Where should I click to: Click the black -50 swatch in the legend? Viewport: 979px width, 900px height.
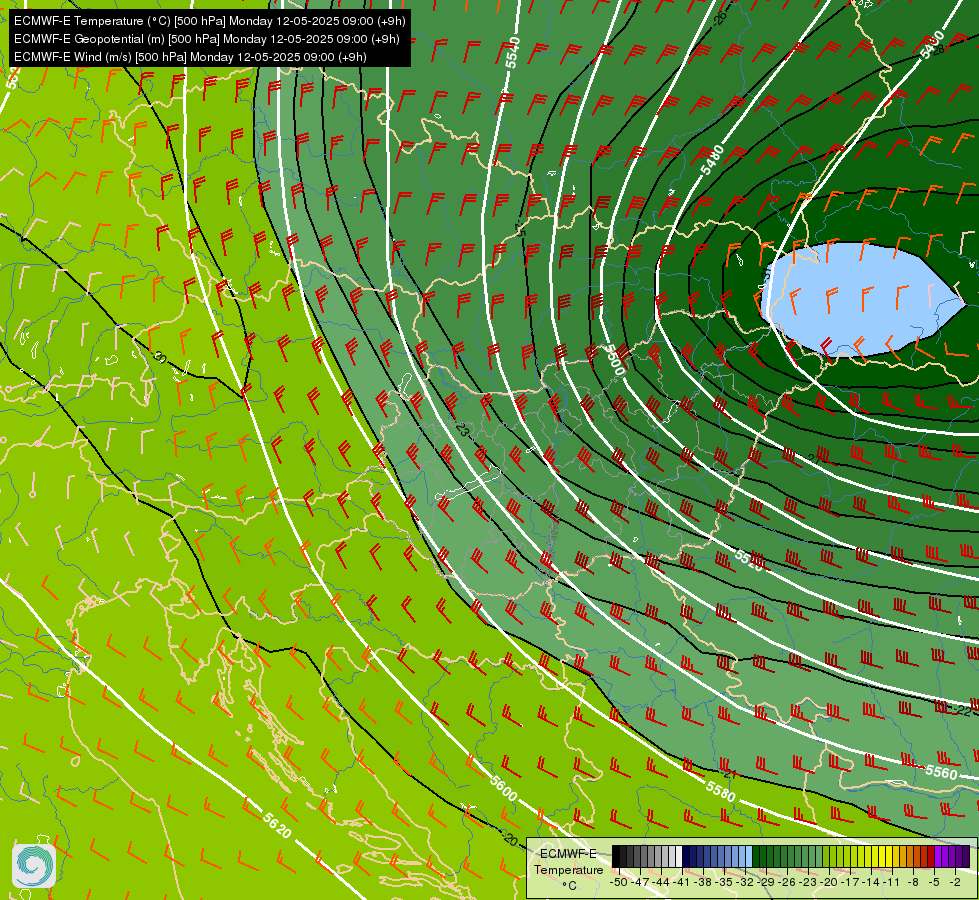point(616,856)
